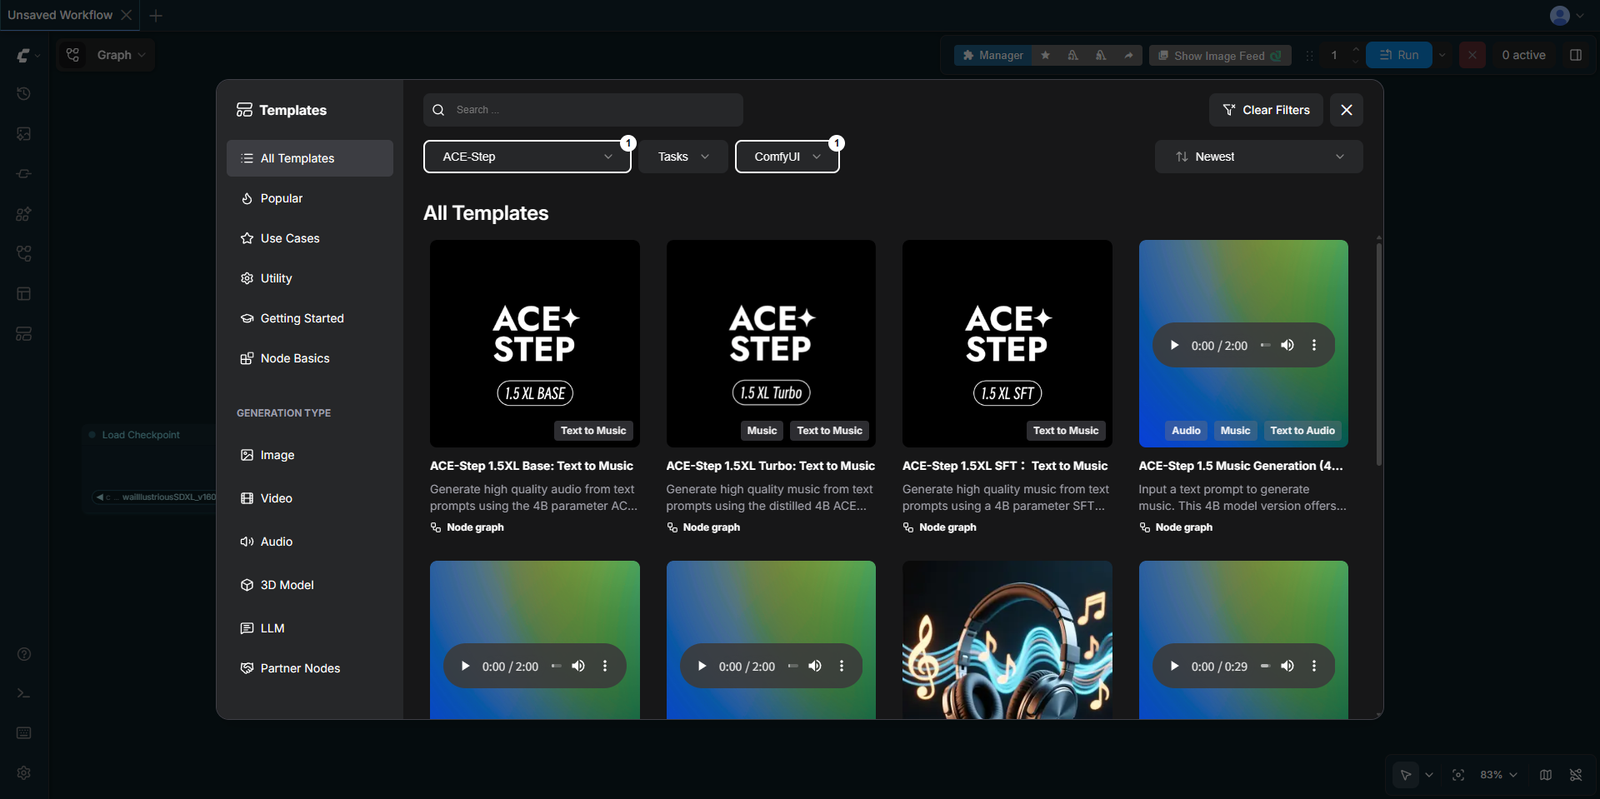The height and width of the screenshot is (799, 1600).
Task: Expand the pointer mode dropdown arrow
Action: click(x=1429, y=775)
